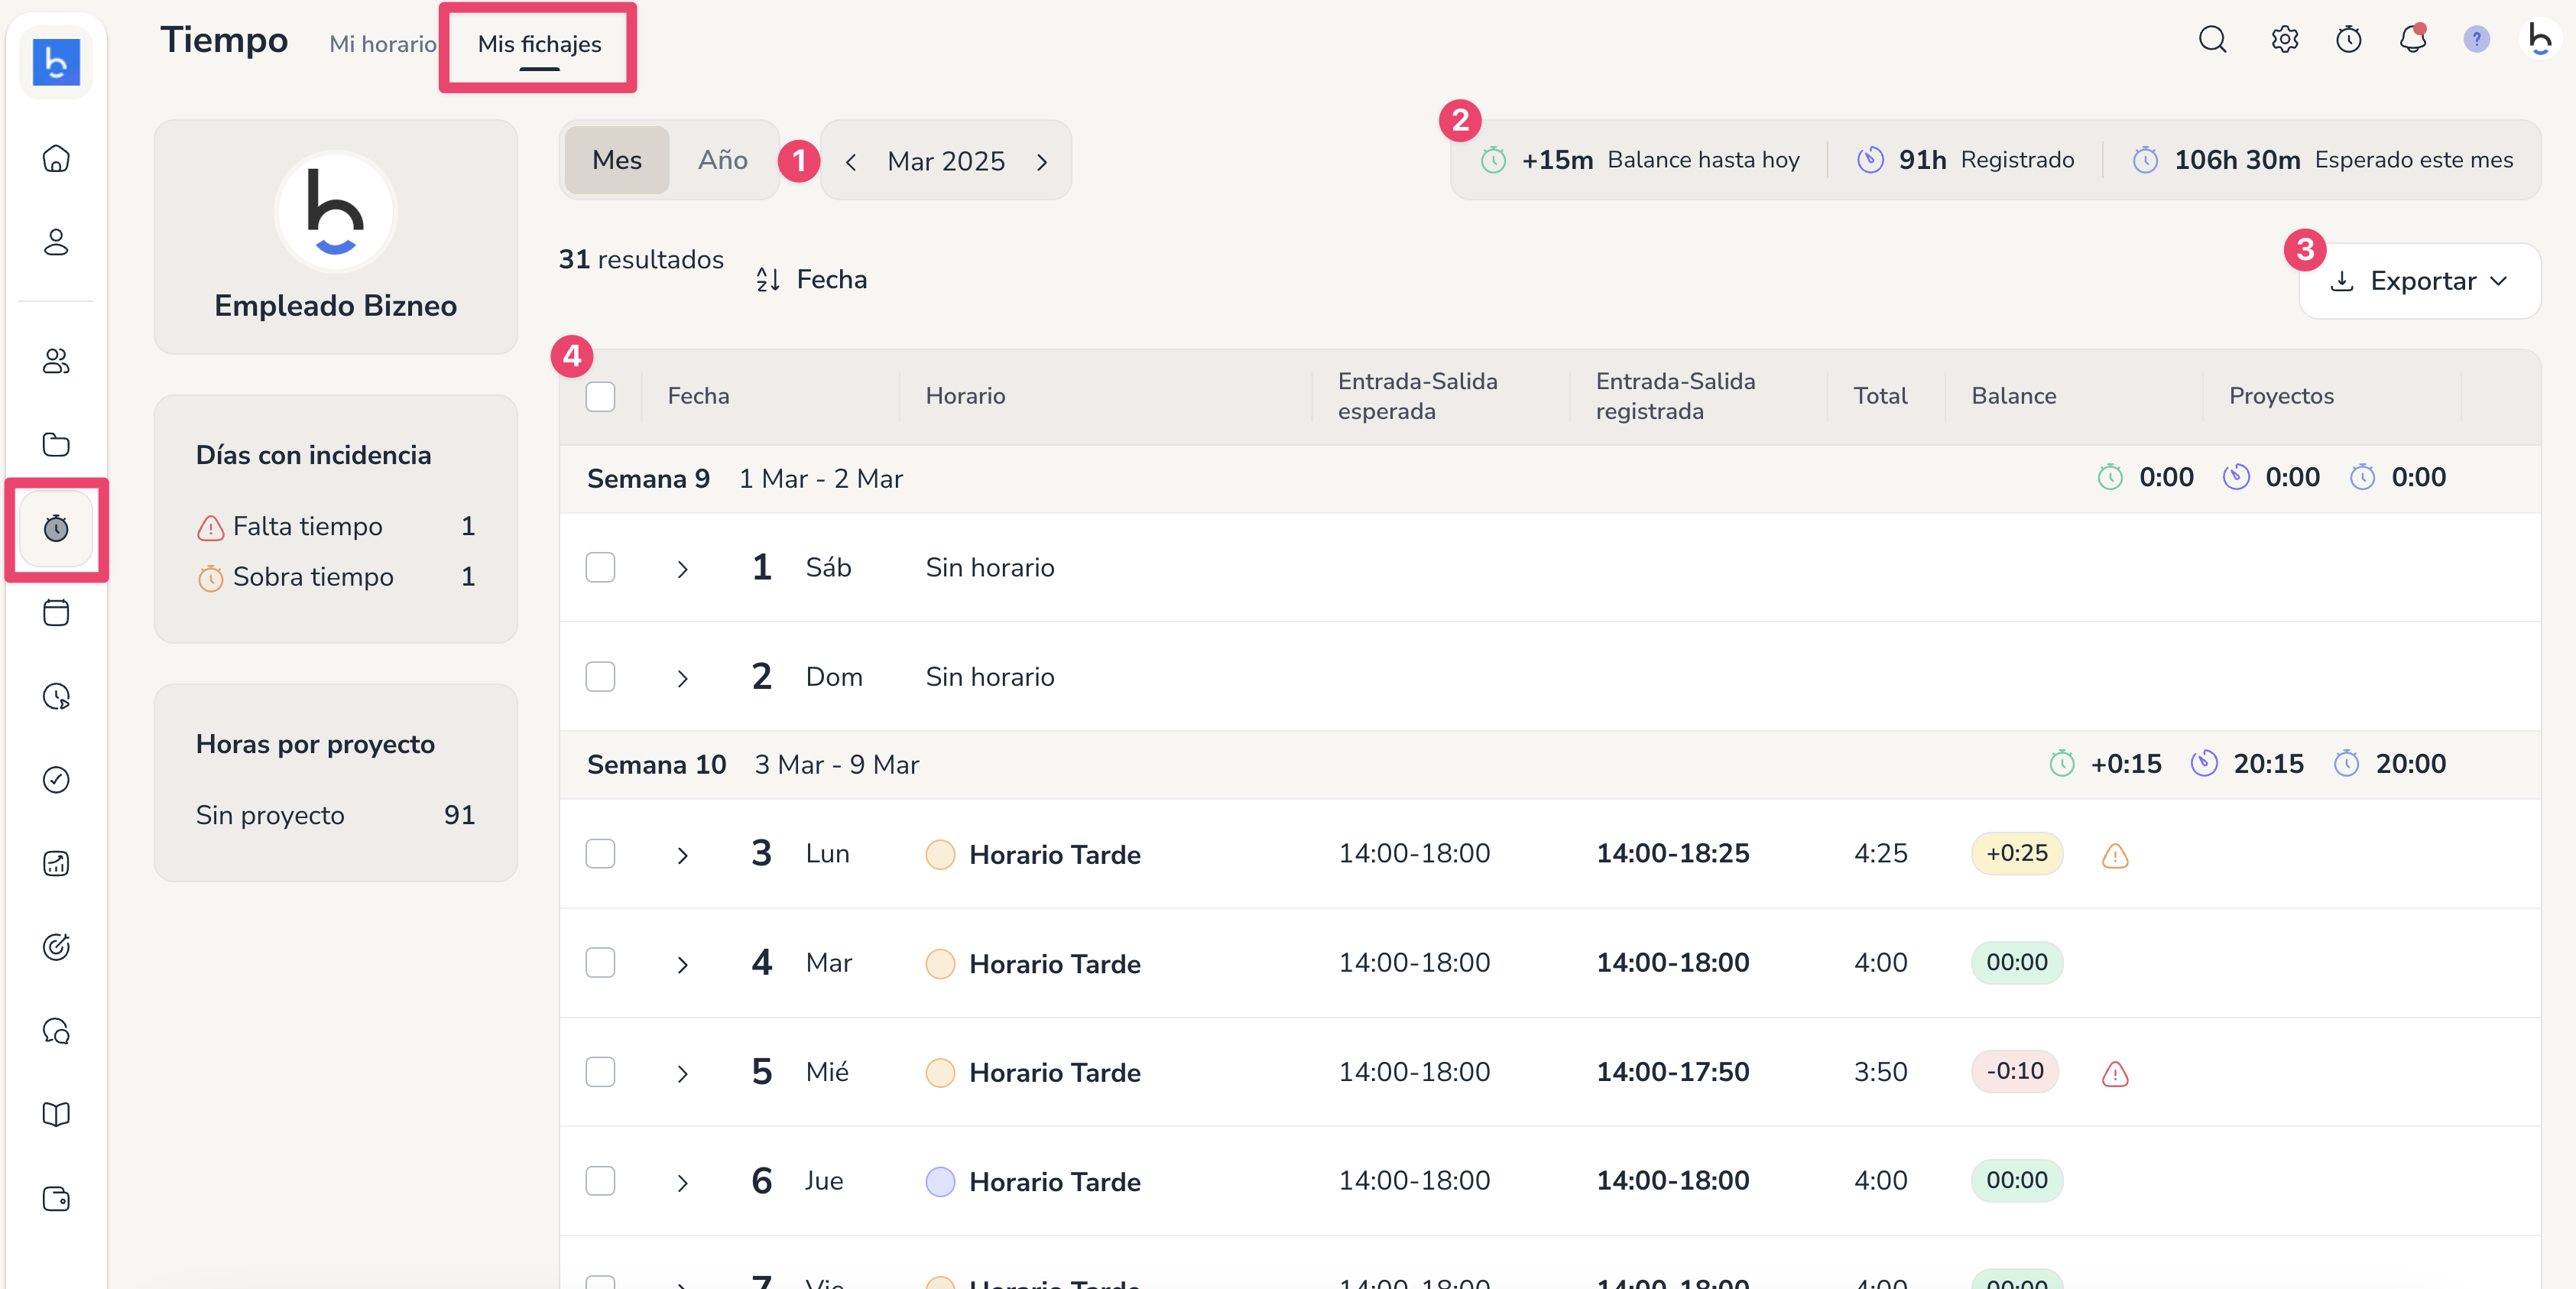Click the stopwatch icon in top bar
The image size is (2576, 1289).
[x=2348, y=40]
